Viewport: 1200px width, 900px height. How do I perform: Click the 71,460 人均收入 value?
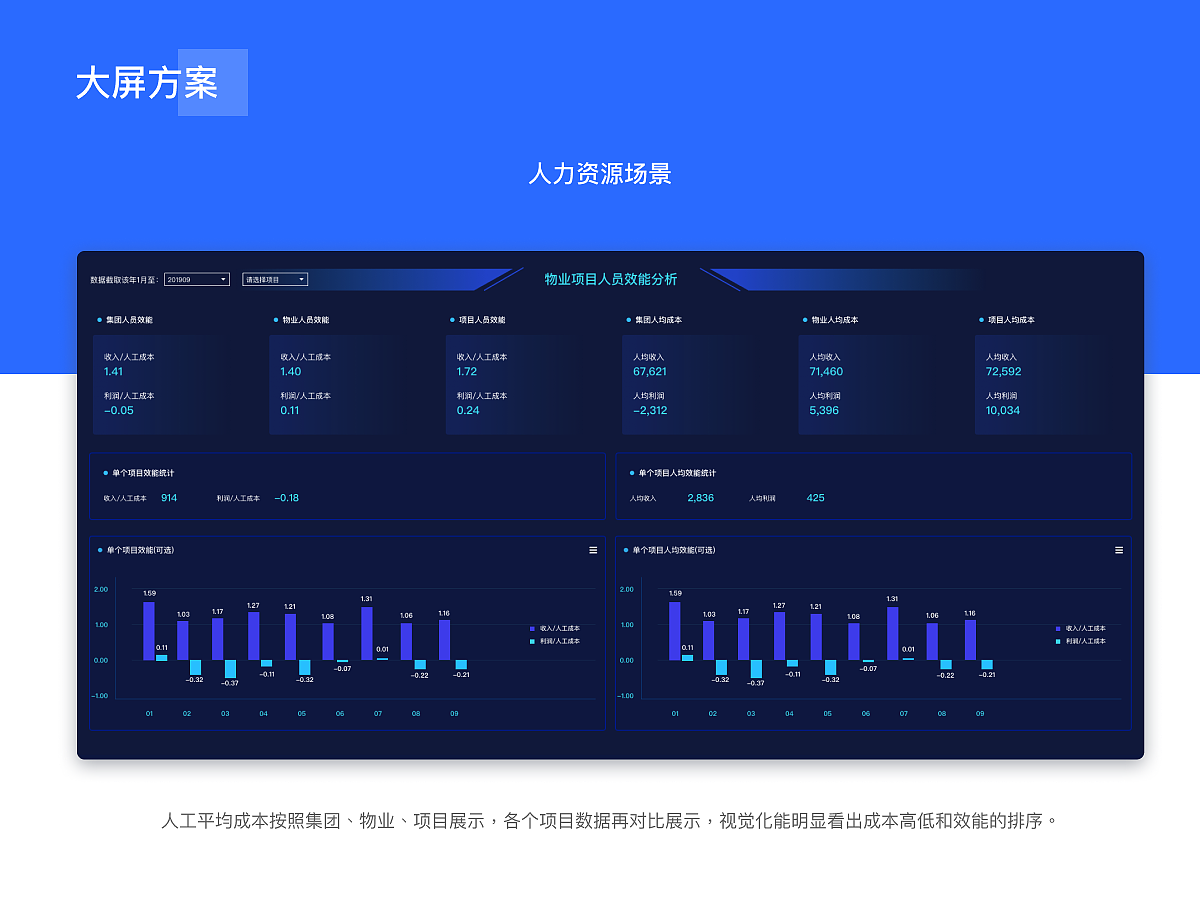[826, 372]
